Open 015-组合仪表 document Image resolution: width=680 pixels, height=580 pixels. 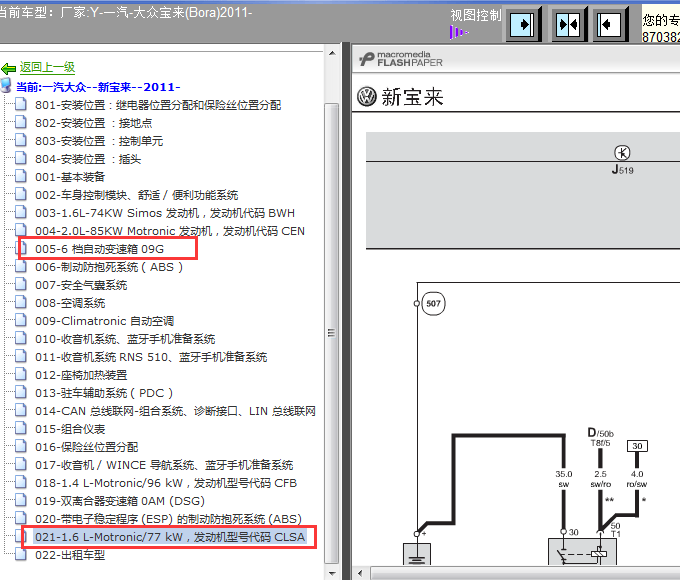click(x=70, y=429)
